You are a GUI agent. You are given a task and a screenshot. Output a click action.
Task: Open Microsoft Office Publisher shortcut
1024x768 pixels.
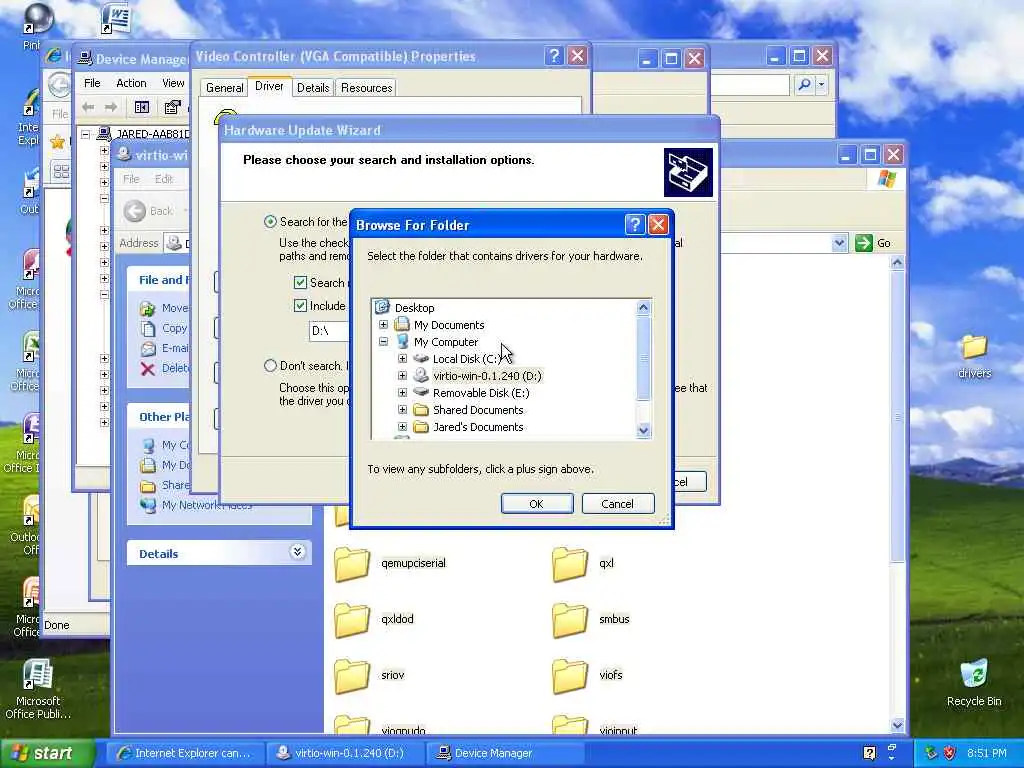pyautogui.click(x=37, y=690)
